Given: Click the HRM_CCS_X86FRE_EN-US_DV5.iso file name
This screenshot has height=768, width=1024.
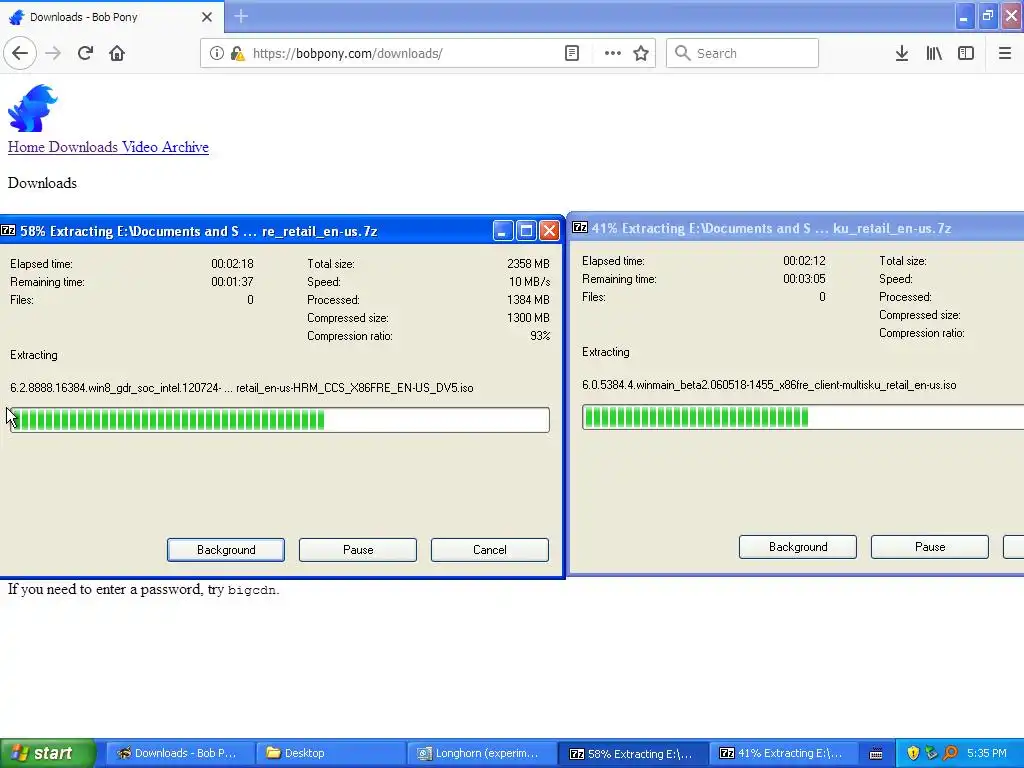Looking at the screenshot, I should (x=242, y=388).
